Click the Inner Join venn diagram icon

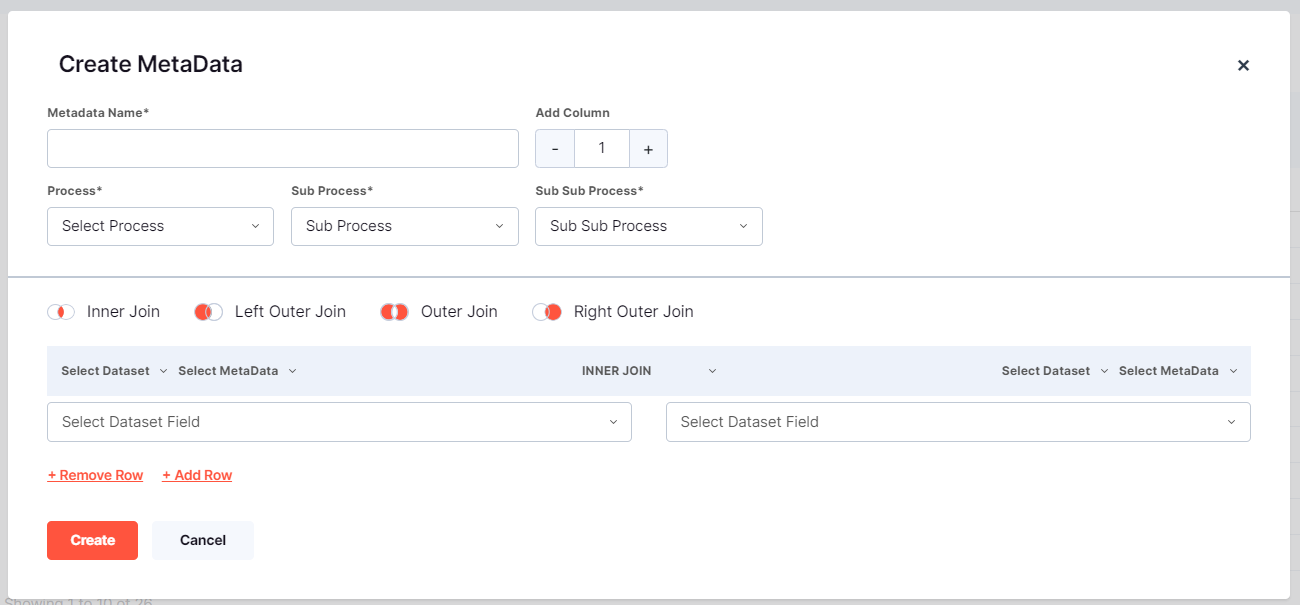click(61, 311)
